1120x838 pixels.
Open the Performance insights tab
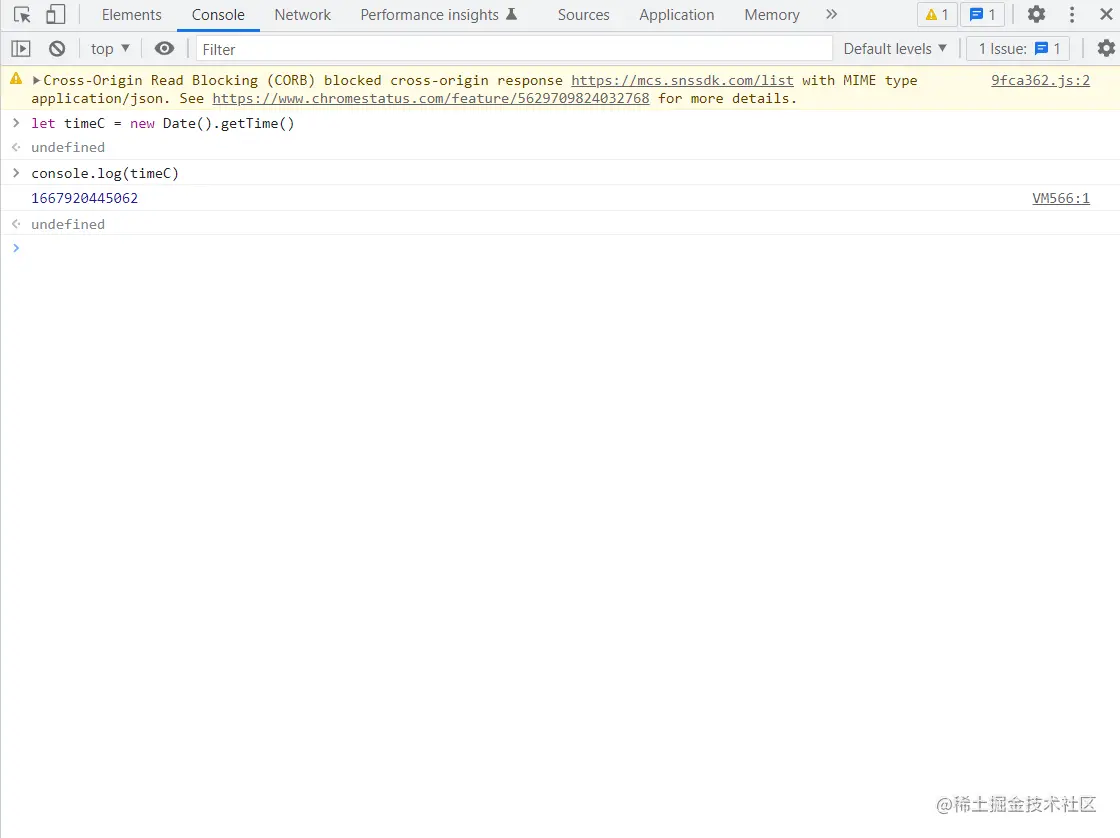click(x=438, y=15)
